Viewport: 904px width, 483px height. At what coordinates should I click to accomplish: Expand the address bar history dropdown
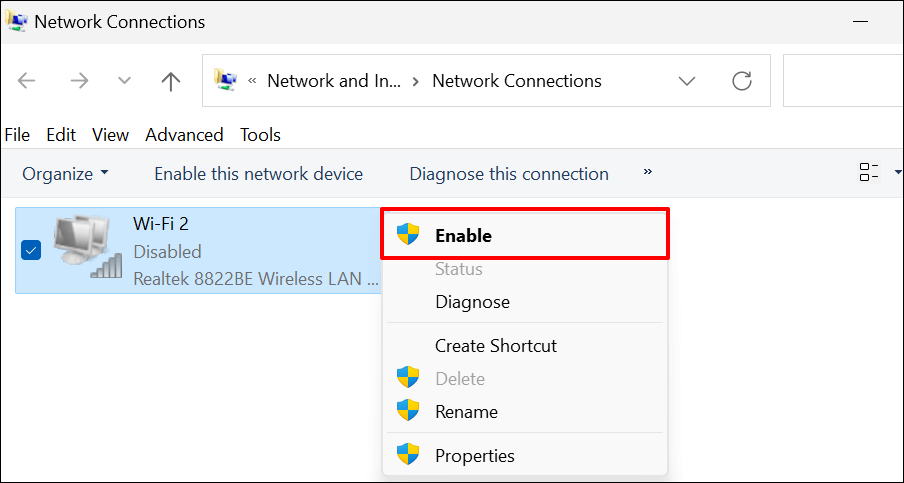(x=687, y=81)
